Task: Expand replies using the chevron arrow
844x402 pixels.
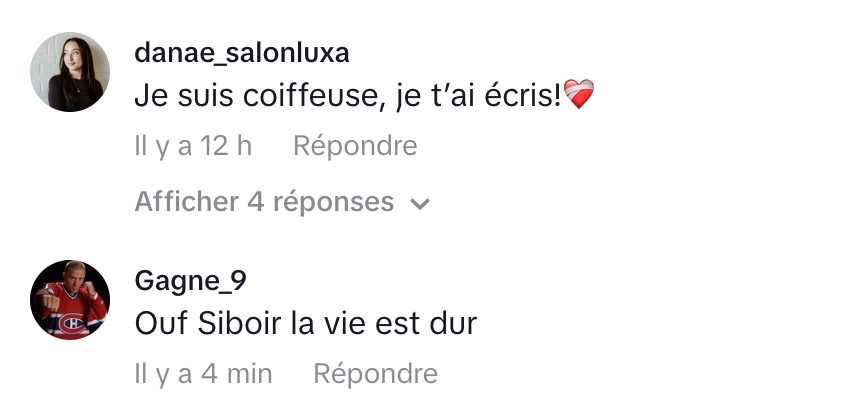Action: click(x=420, y=204)
